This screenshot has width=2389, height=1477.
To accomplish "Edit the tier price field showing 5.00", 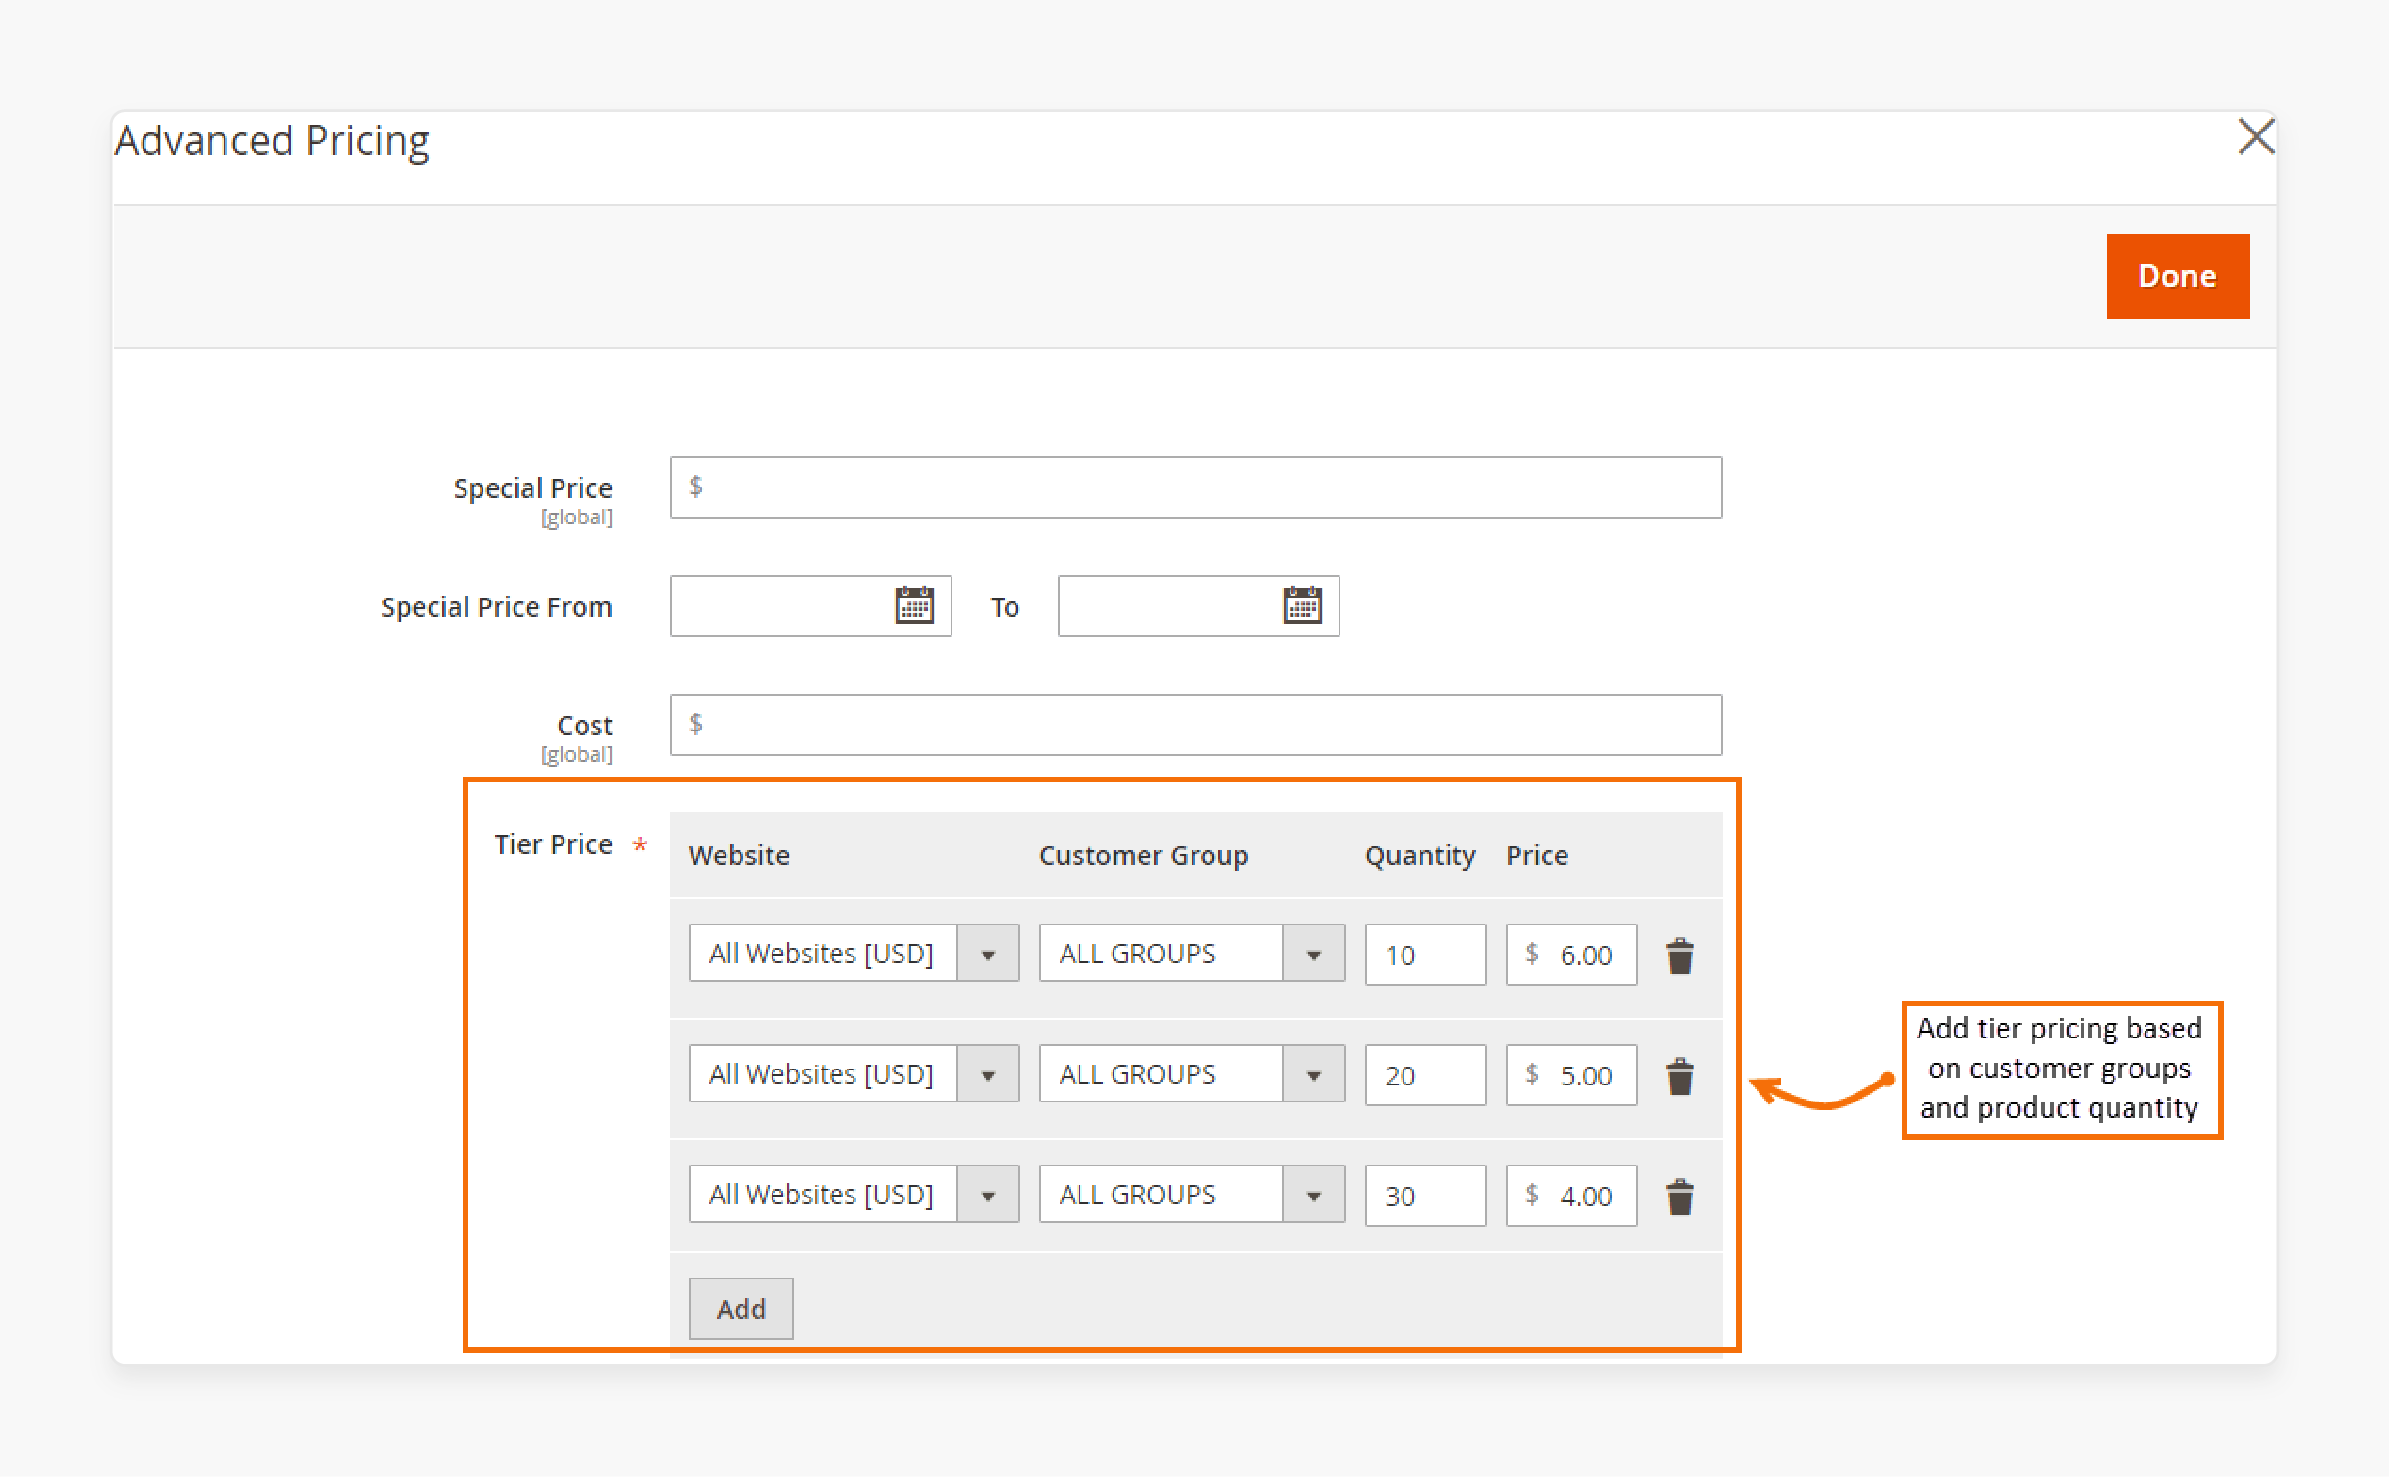I will tap(1572, 1075).
